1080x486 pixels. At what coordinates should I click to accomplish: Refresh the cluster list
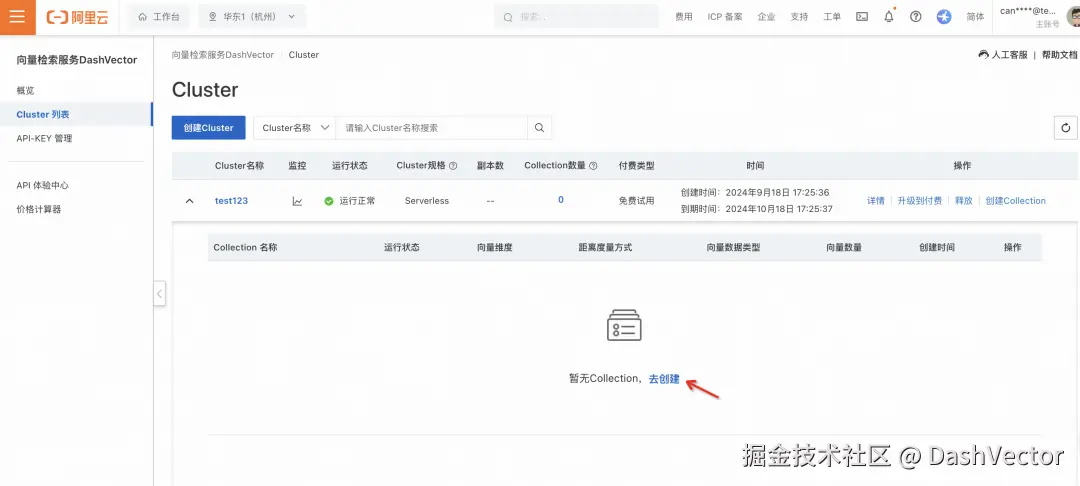click(1066, 127)
